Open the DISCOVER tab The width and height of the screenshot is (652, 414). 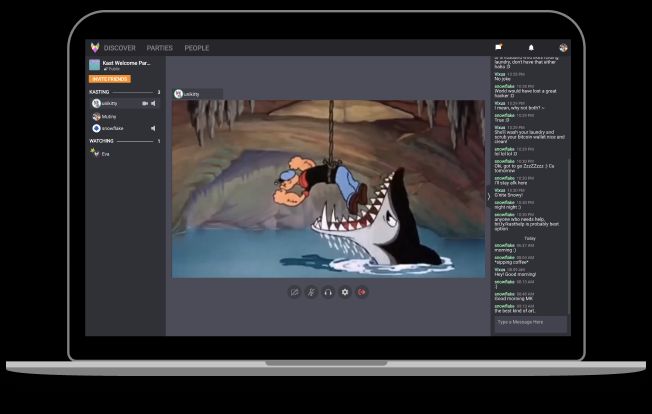pyautogui.click(x=120, y=48)
